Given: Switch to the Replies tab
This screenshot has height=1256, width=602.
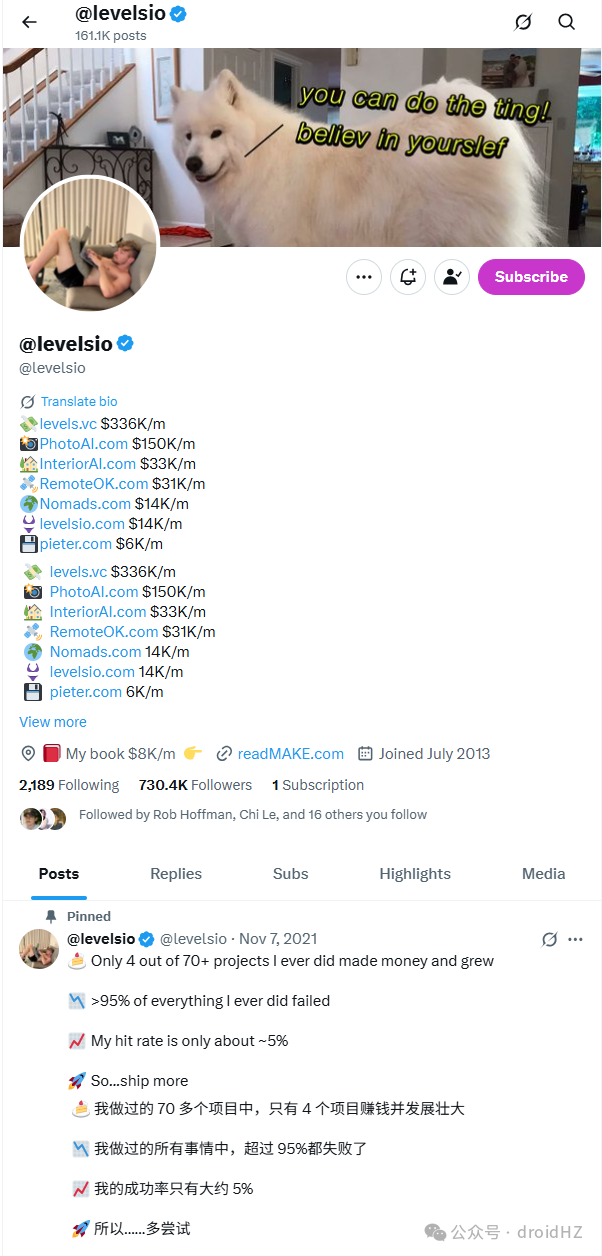Looking at the screenshot, I should click(176, 874).
